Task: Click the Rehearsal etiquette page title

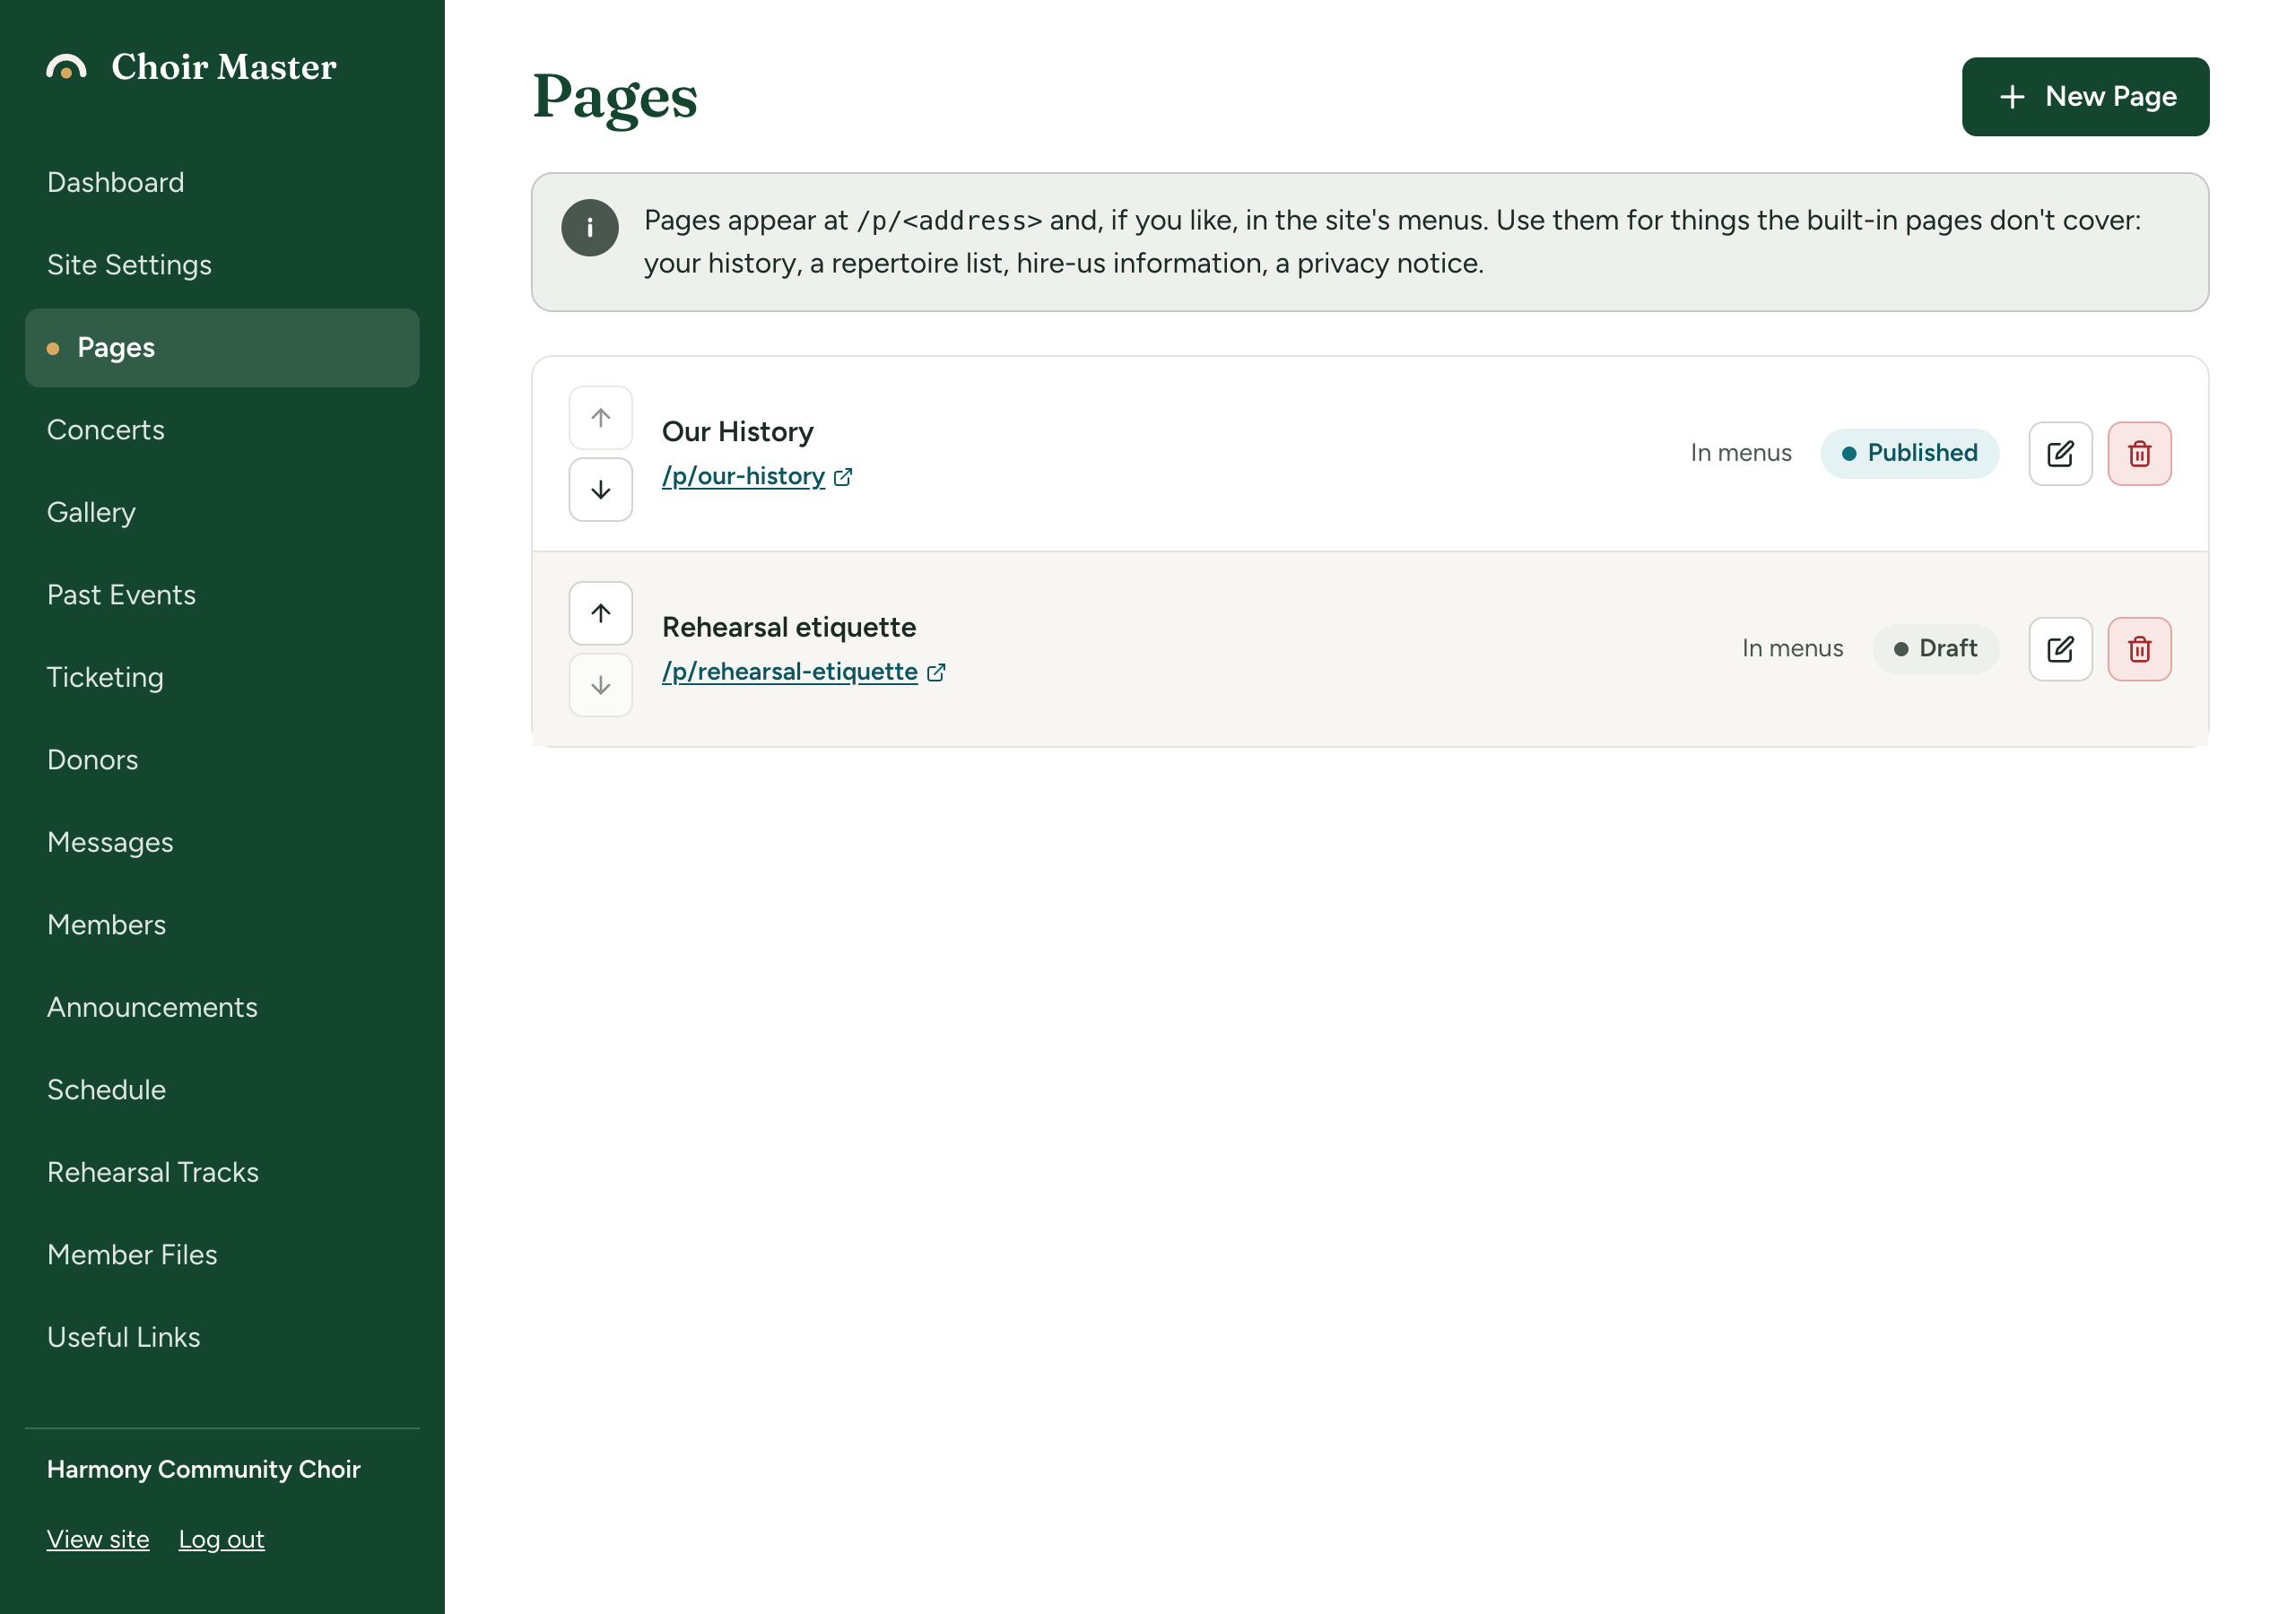Action: (788, 627)
